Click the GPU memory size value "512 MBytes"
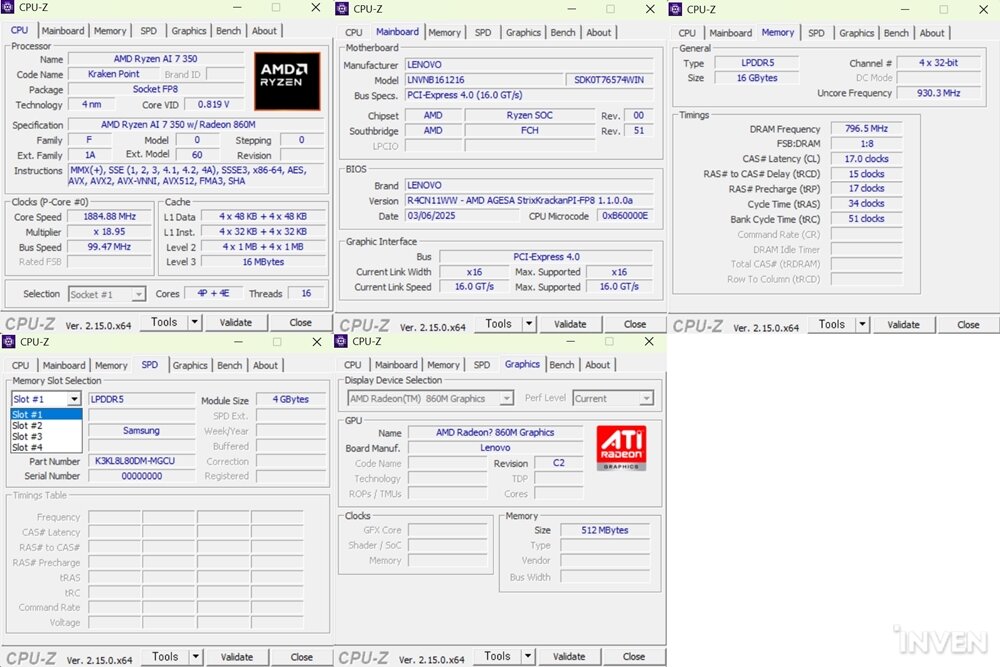The width and height of the screenshot is (1000, 667). [x=605, y=530]
